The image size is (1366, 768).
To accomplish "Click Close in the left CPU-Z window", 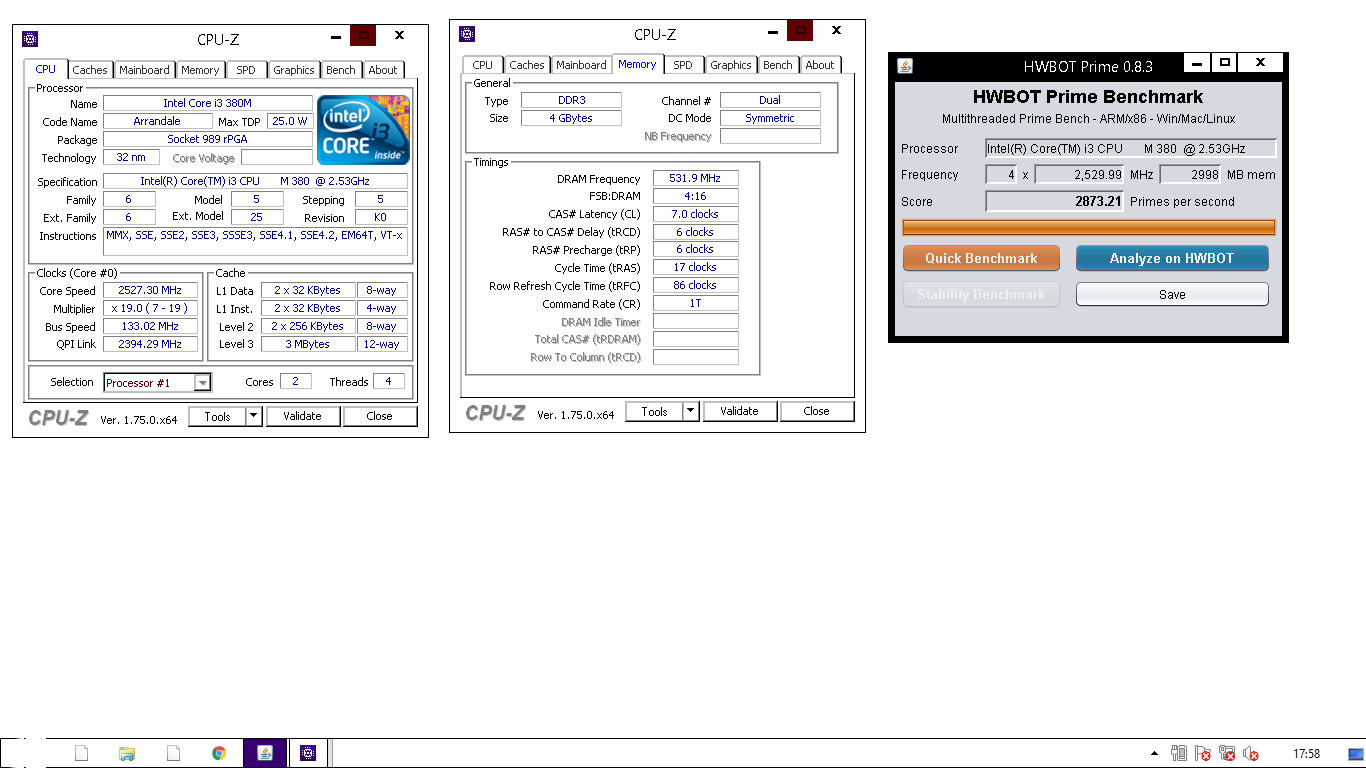I will click(380, 416).
